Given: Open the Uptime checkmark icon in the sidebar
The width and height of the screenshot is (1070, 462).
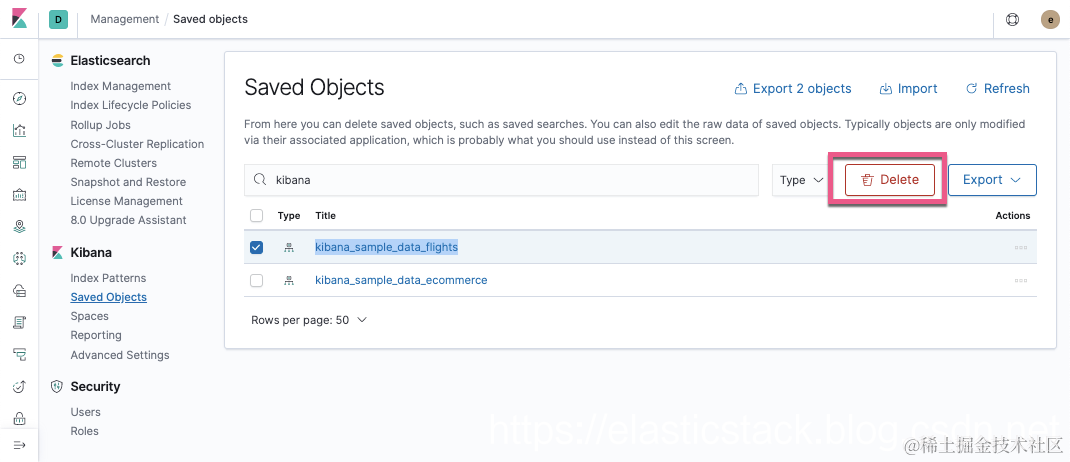Looking at the screenshot, I should [19, 386].
